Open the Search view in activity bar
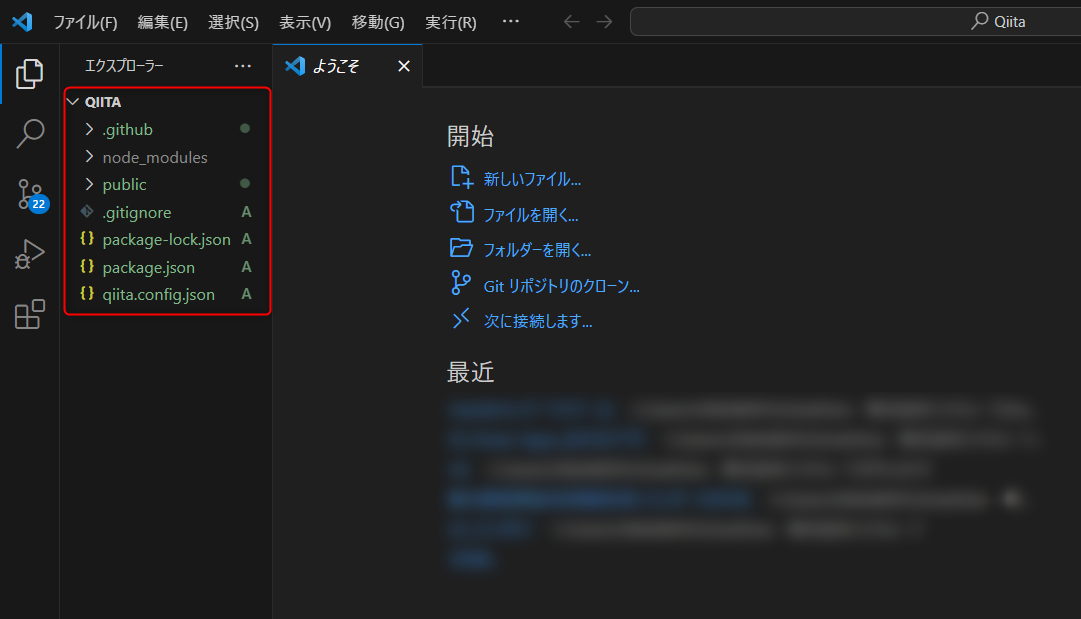 pos(30,134)
